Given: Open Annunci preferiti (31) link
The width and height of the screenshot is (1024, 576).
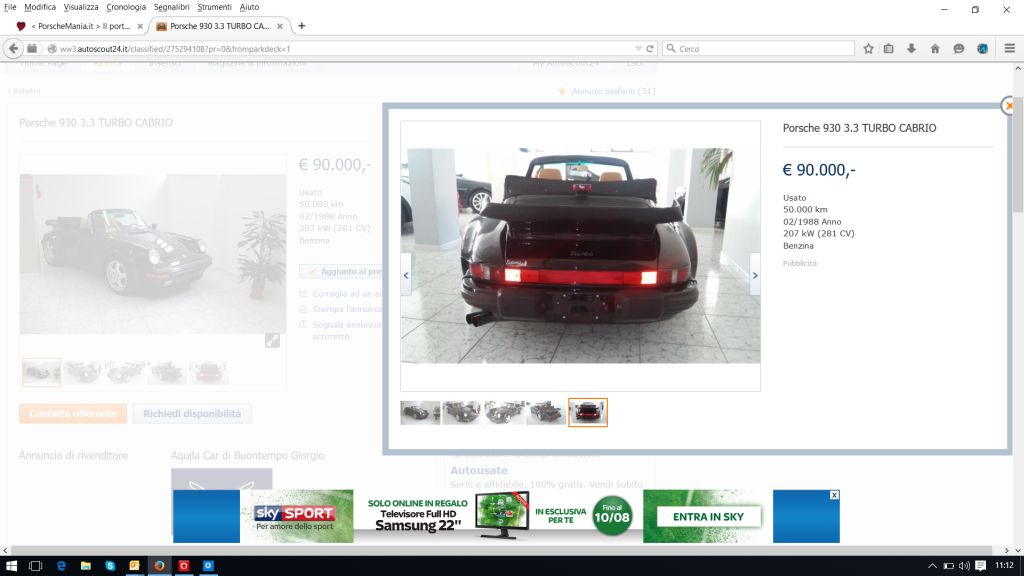Looking at the screenshot, I should [613, 91].
